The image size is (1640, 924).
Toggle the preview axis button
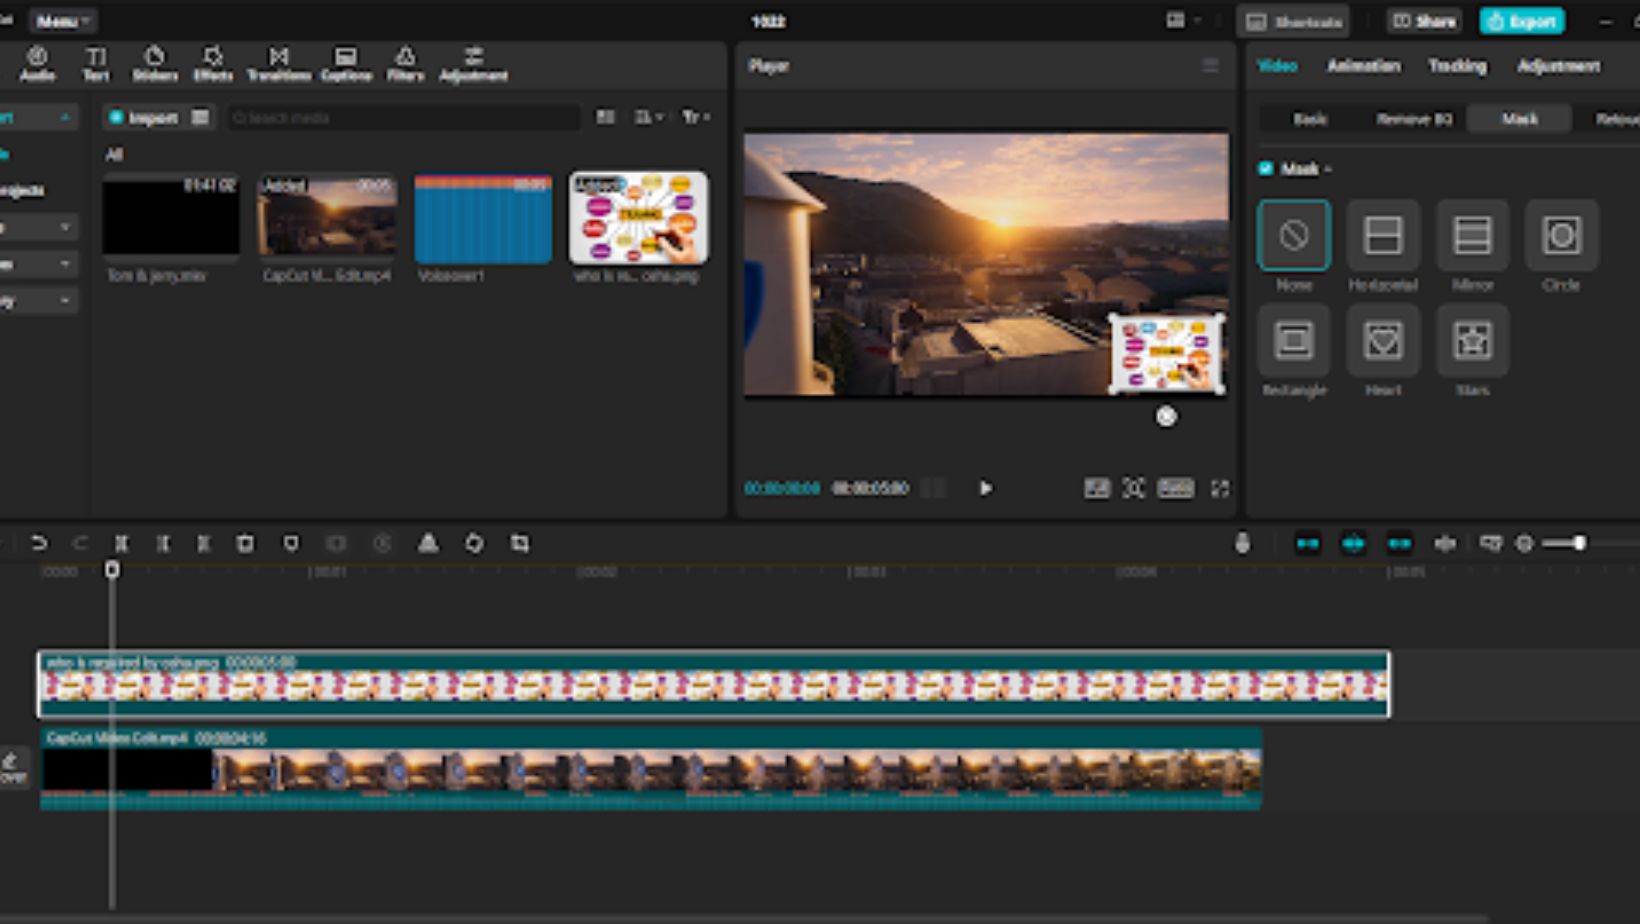click(1445, 543)
